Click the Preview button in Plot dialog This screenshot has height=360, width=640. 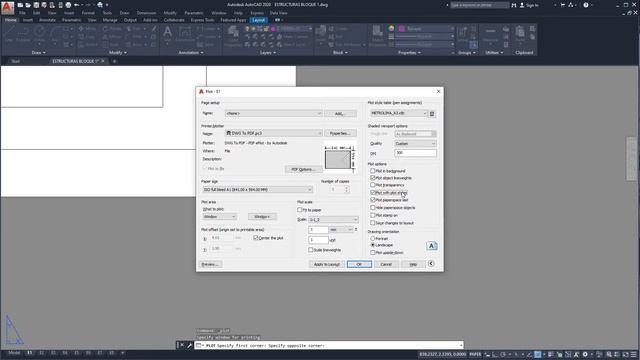[x=211, y=264]
